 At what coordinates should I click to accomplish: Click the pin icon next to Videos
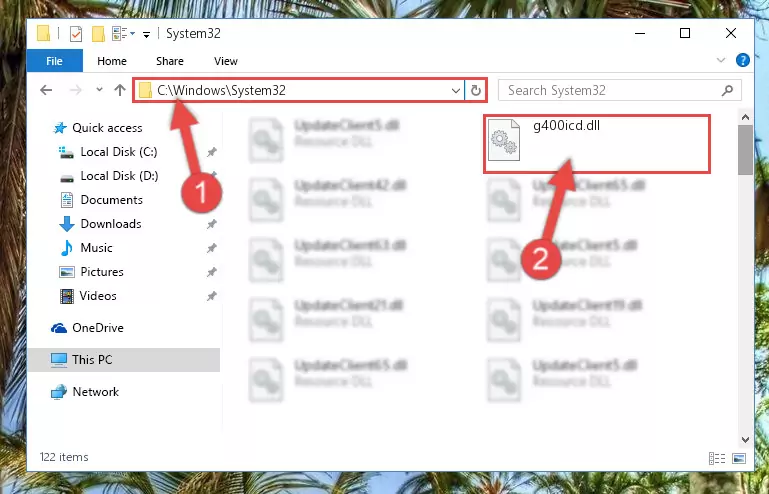click(211, 296)
